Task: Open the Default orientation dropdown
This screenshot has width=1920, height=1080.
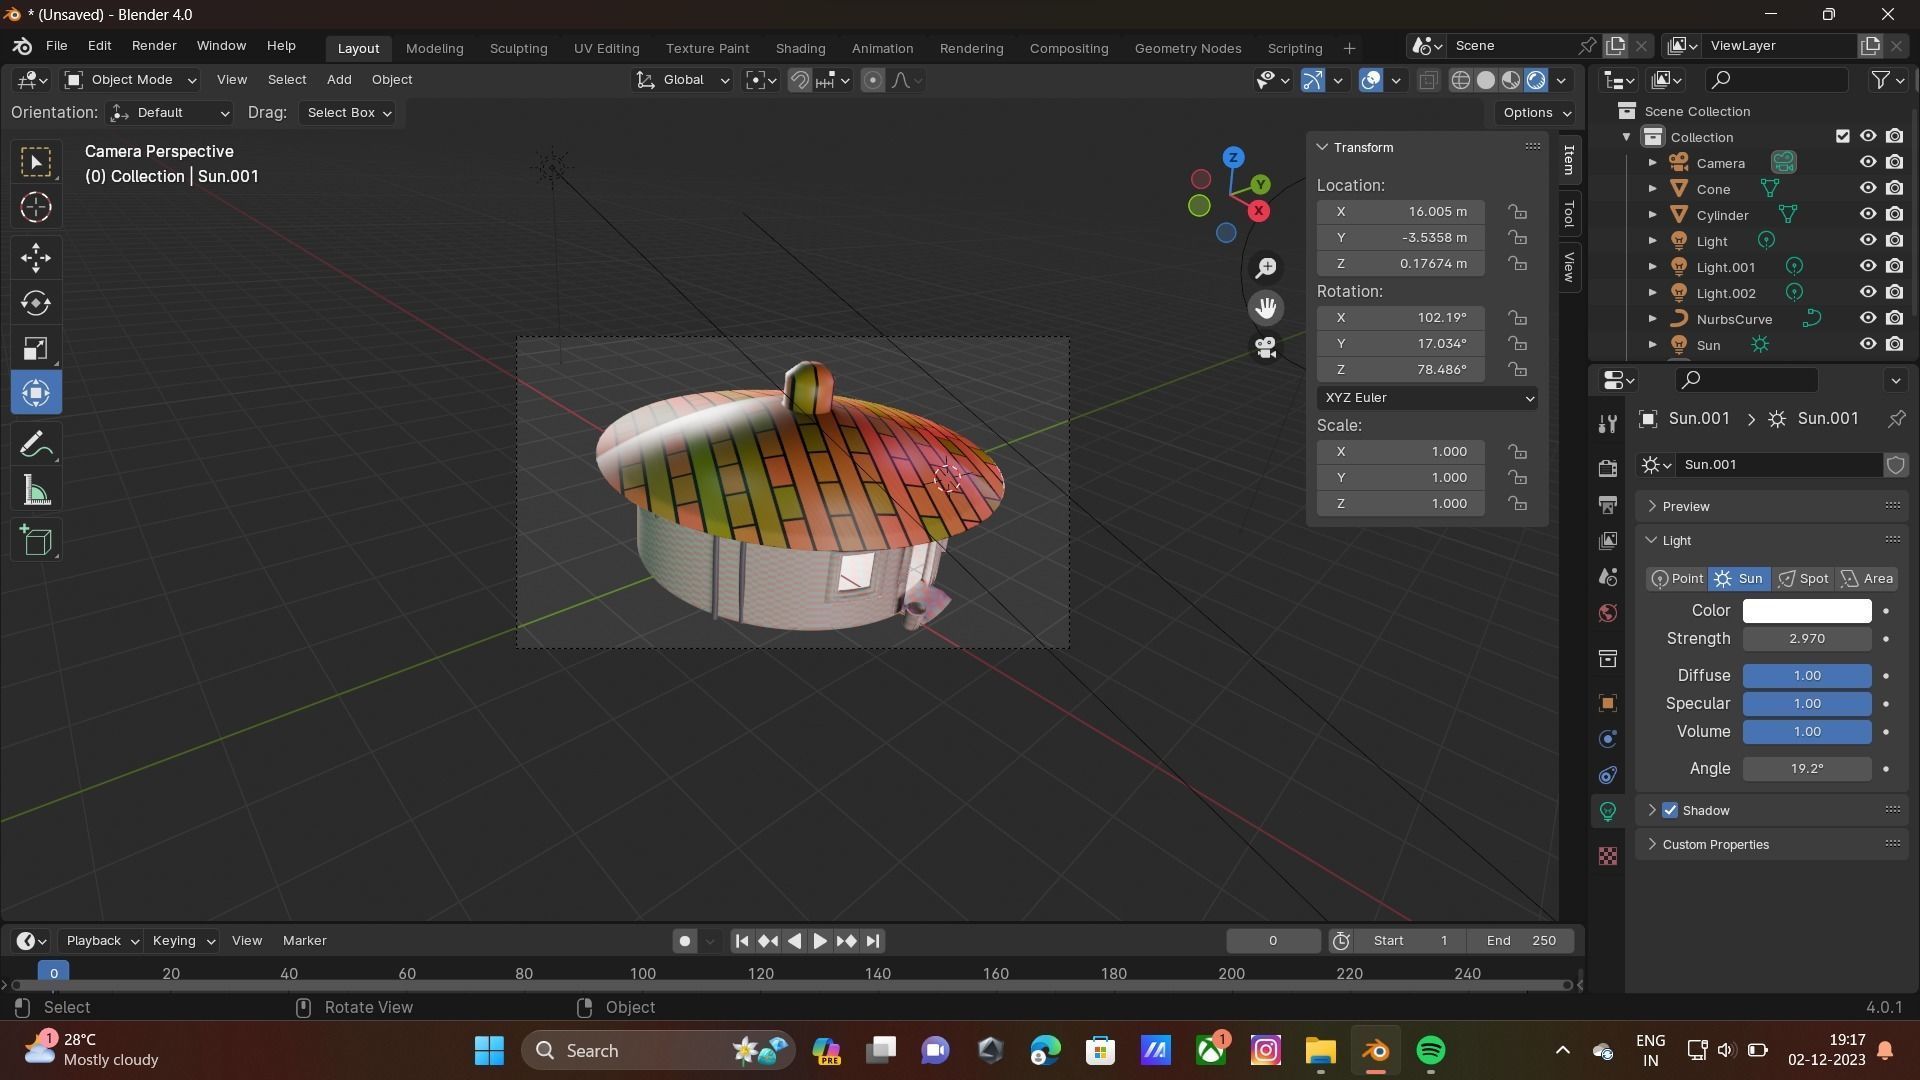Action: click(170, 113)
